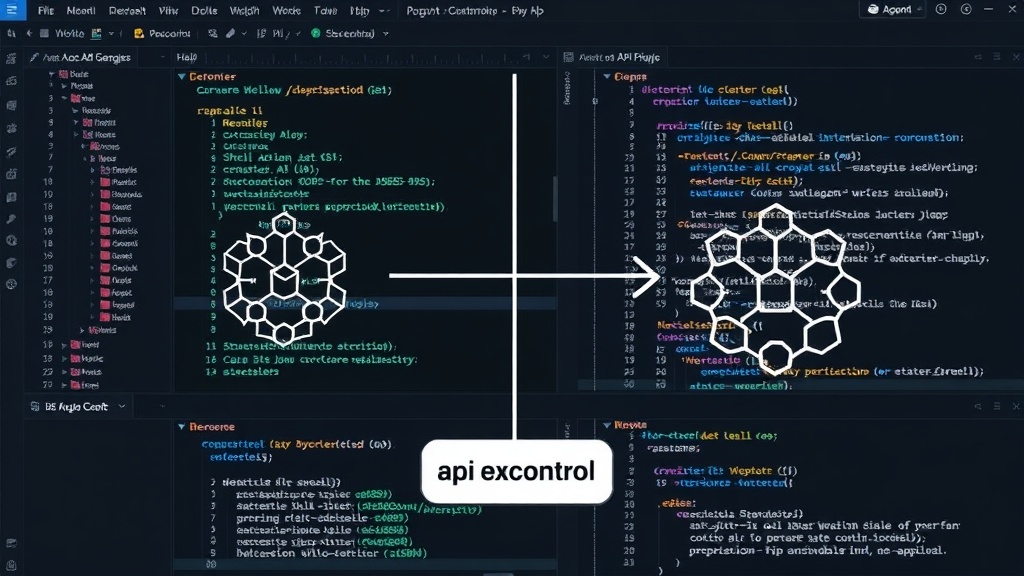The height and width of the screenshot is (576, 1024).
Task: Click the second icon from top in left sidebar
Action: (11, 81)
